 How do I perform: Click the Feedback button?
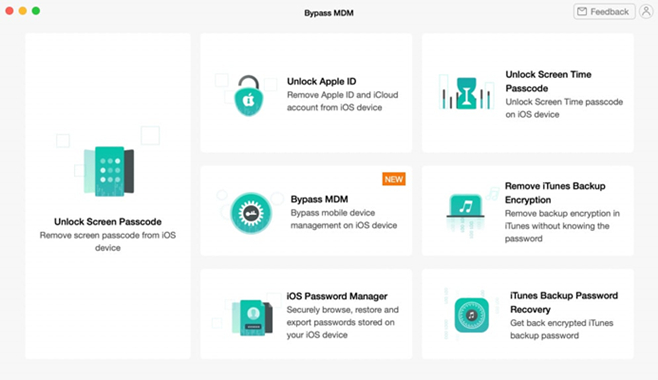[x=604, y=11]
